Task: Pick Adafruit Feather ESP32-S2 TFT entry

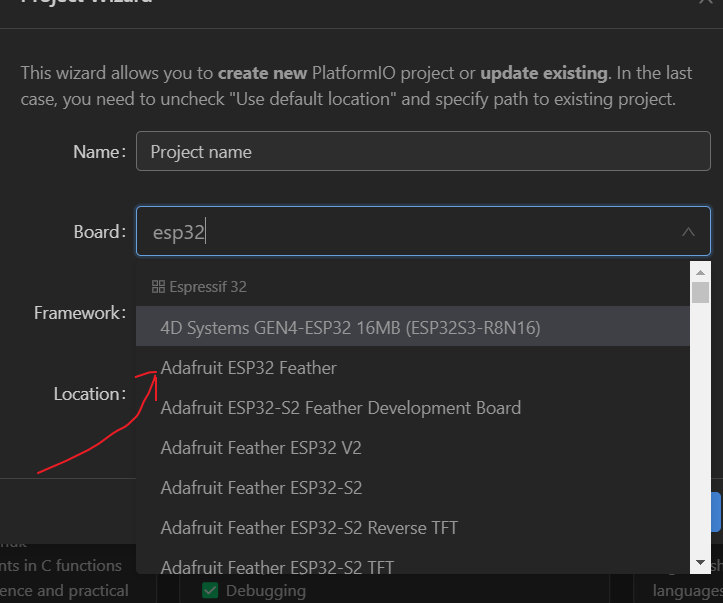Action: click(277, 566)
